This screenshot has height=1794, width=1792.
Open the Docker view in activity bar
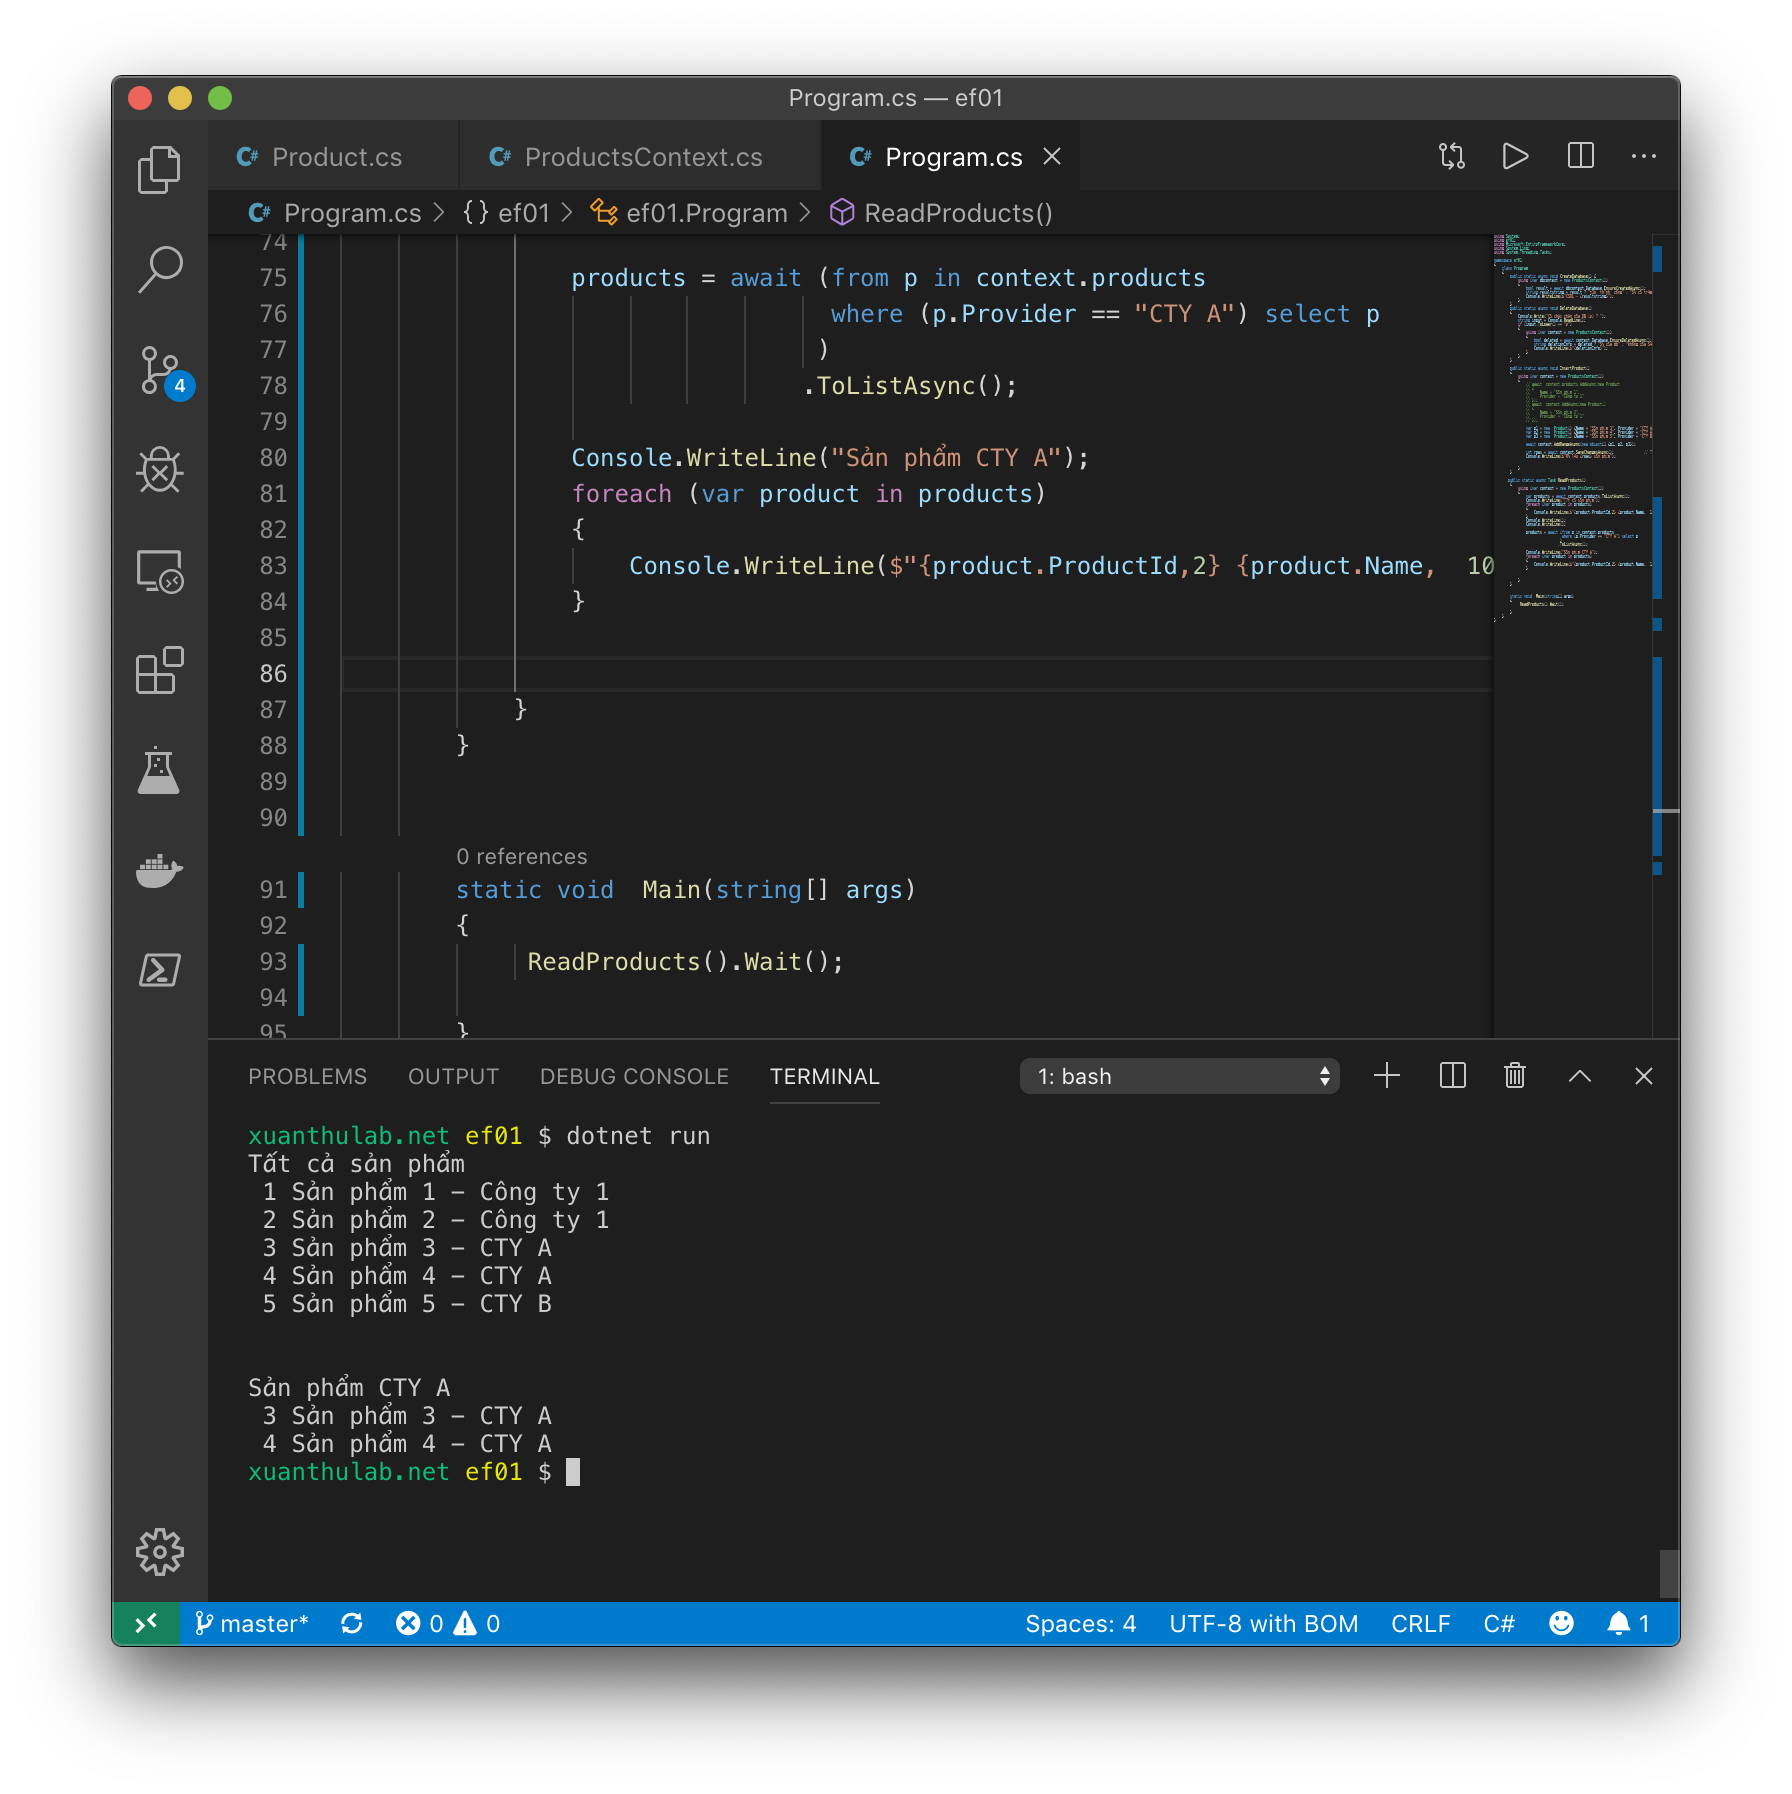[x=159, y=870]
